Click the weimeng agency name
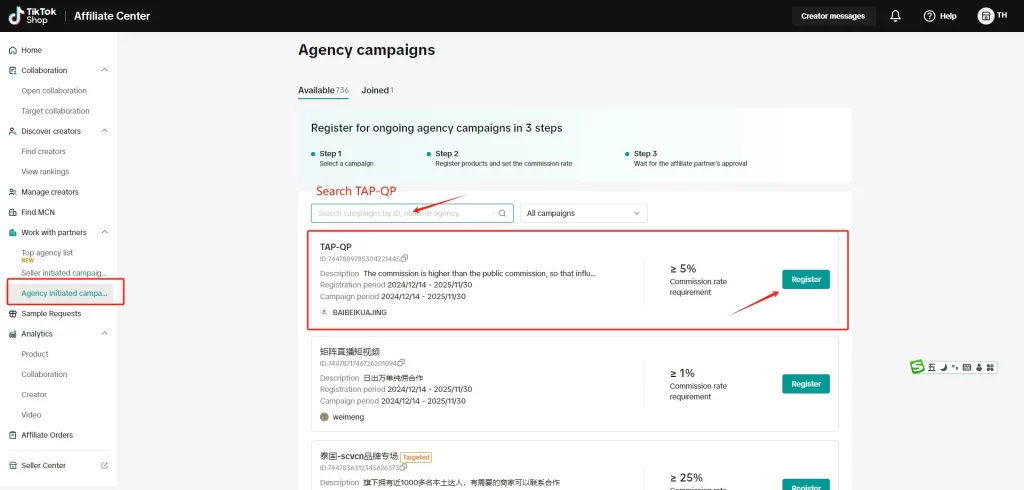This screenshot has height=490, width=1024. (348, 417)
